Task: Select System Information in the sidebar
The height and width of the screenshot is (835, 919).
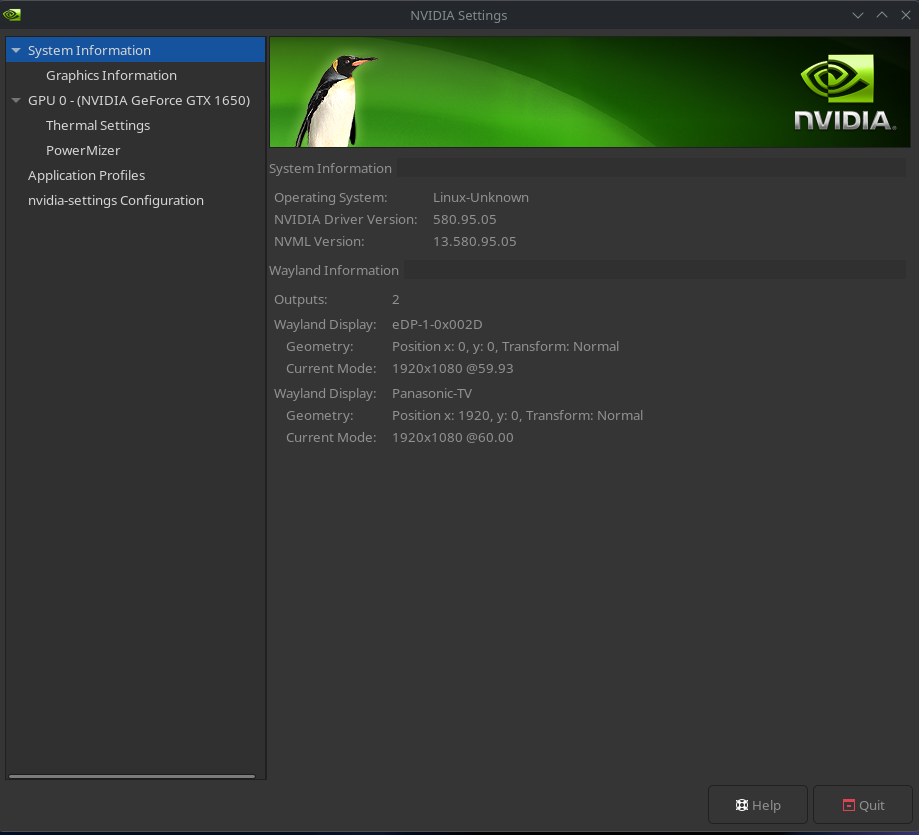Action: [x=89, y=49]
